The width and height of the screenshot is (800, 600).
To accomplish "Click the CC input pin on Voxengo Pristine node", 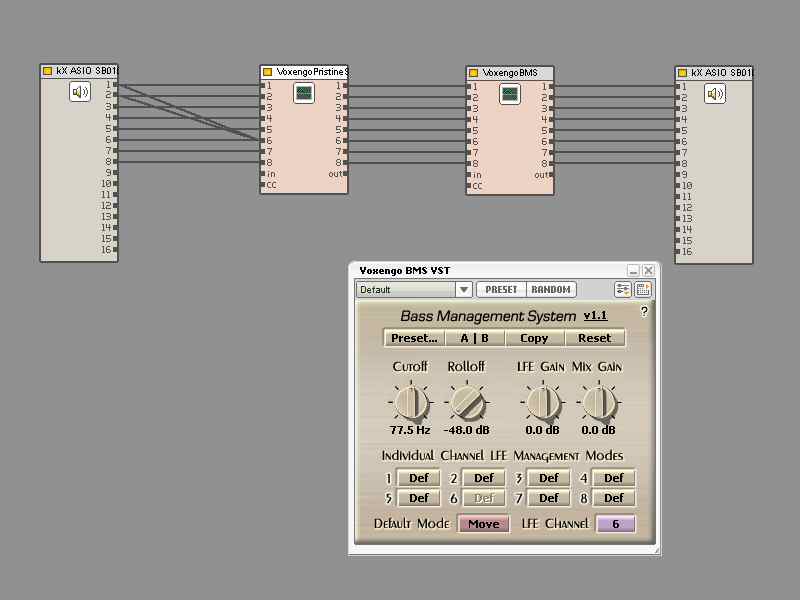I will [x=263, y=185].
